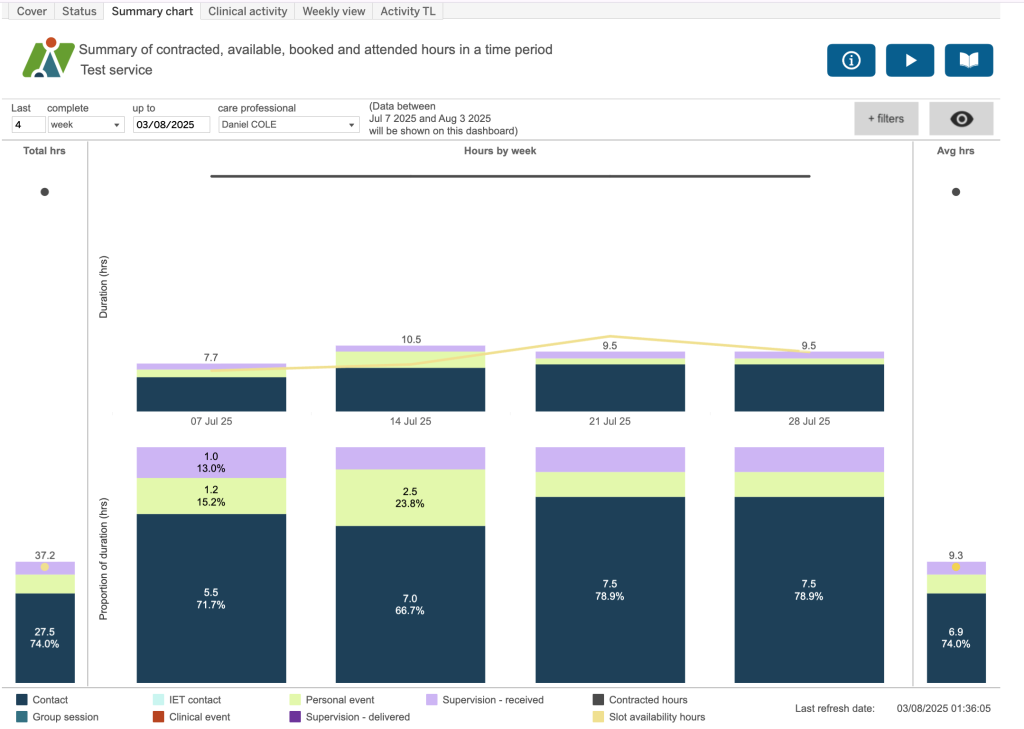Viewport: 1024px width, 729px height.
Task: Click the dot above Avg hrs bar
Action: tap(955, 192)
